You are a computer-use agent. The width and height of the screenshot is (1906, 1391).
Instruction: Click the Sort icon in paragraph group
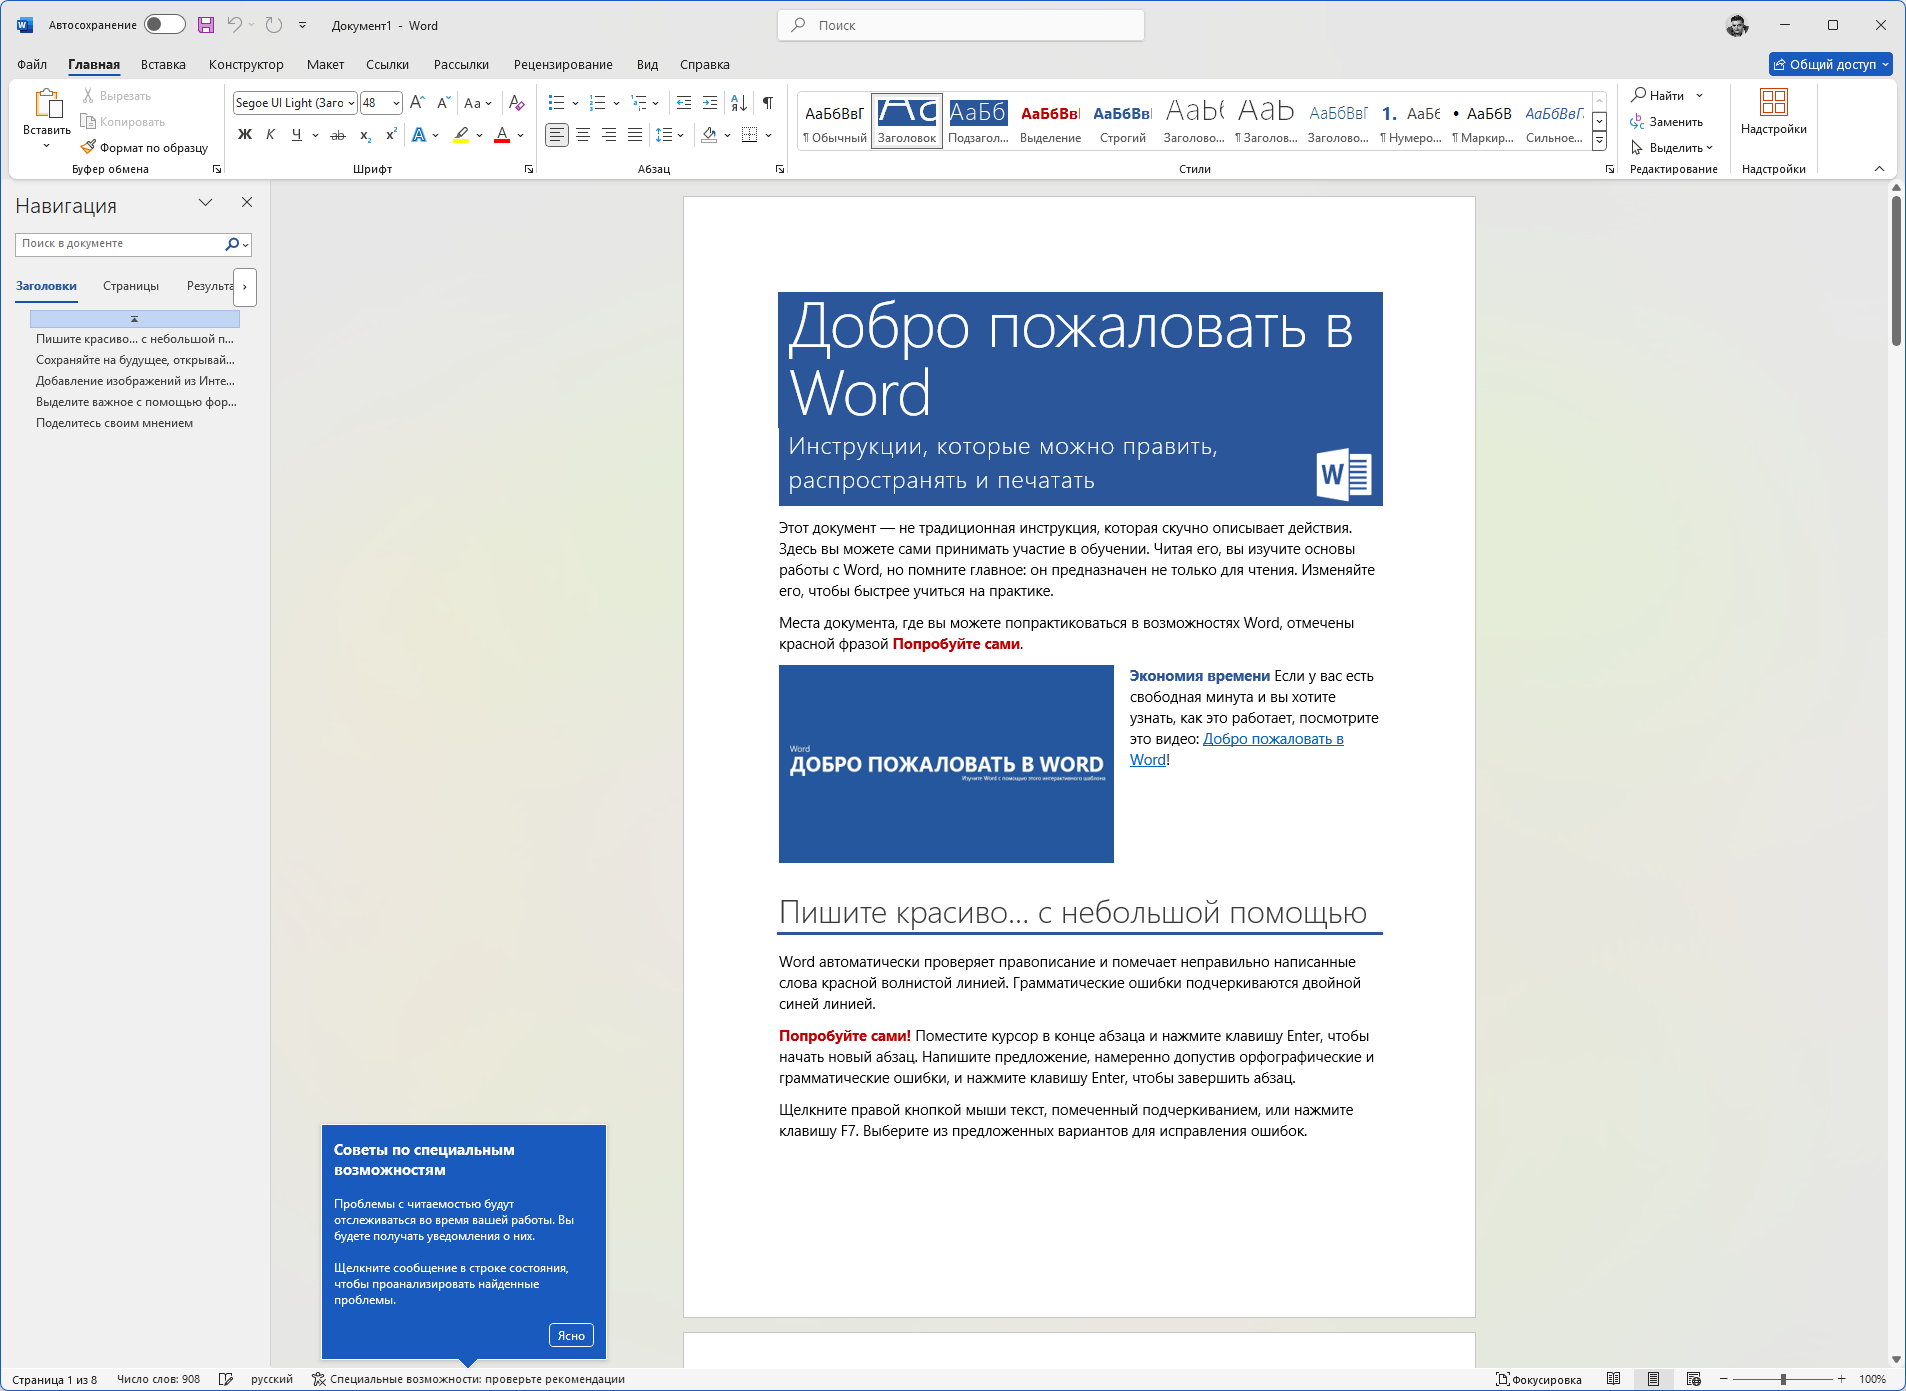pos(739,103)
